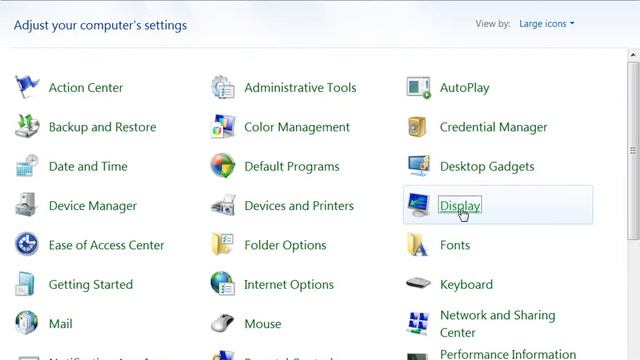This screenshot has width=640, height=360.
Task: Go to Backup and Restore
Action: point(102,127)
